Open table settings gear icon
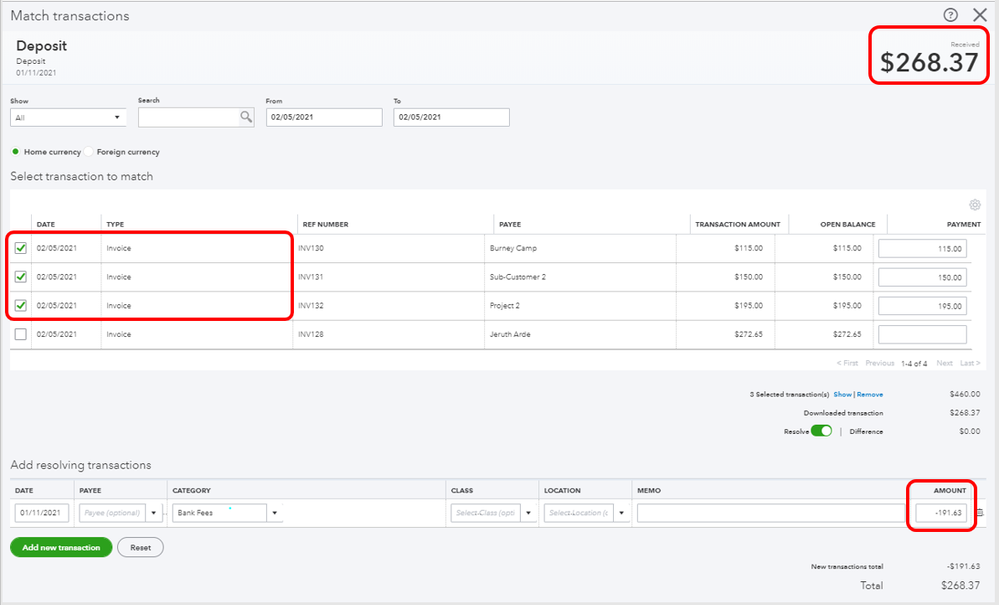The image size is (999, 605). tap(975, 204)
